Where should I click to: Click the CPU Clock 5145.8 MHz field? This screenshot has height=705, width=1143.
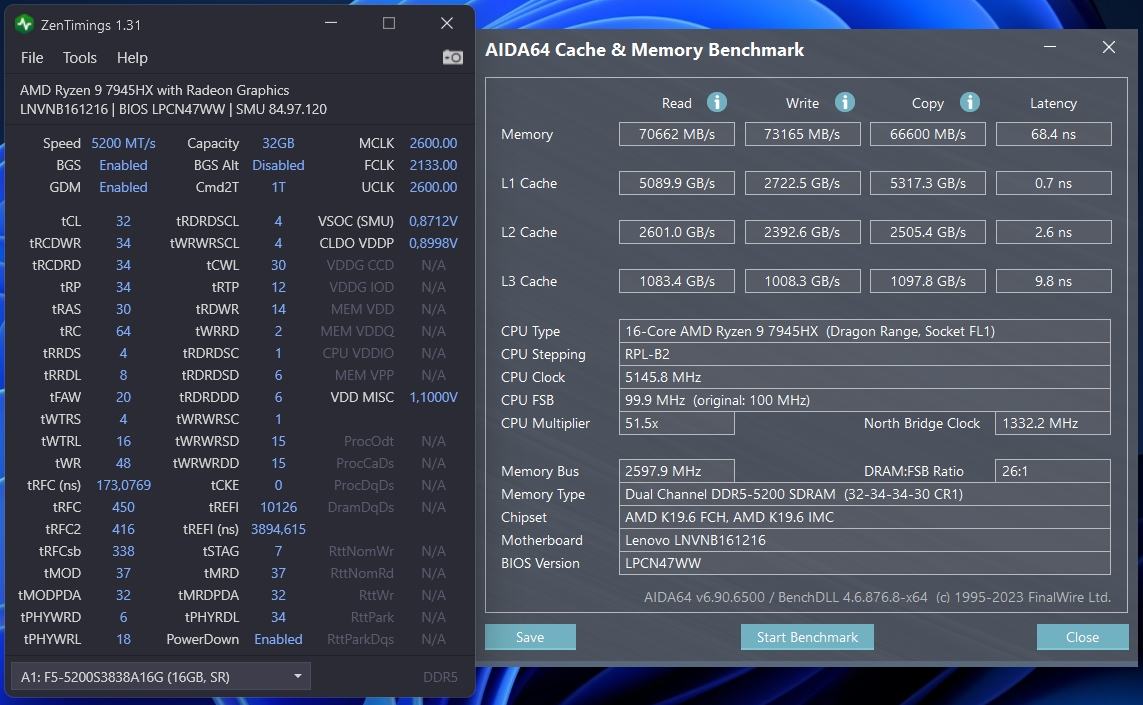click(865, 377)
